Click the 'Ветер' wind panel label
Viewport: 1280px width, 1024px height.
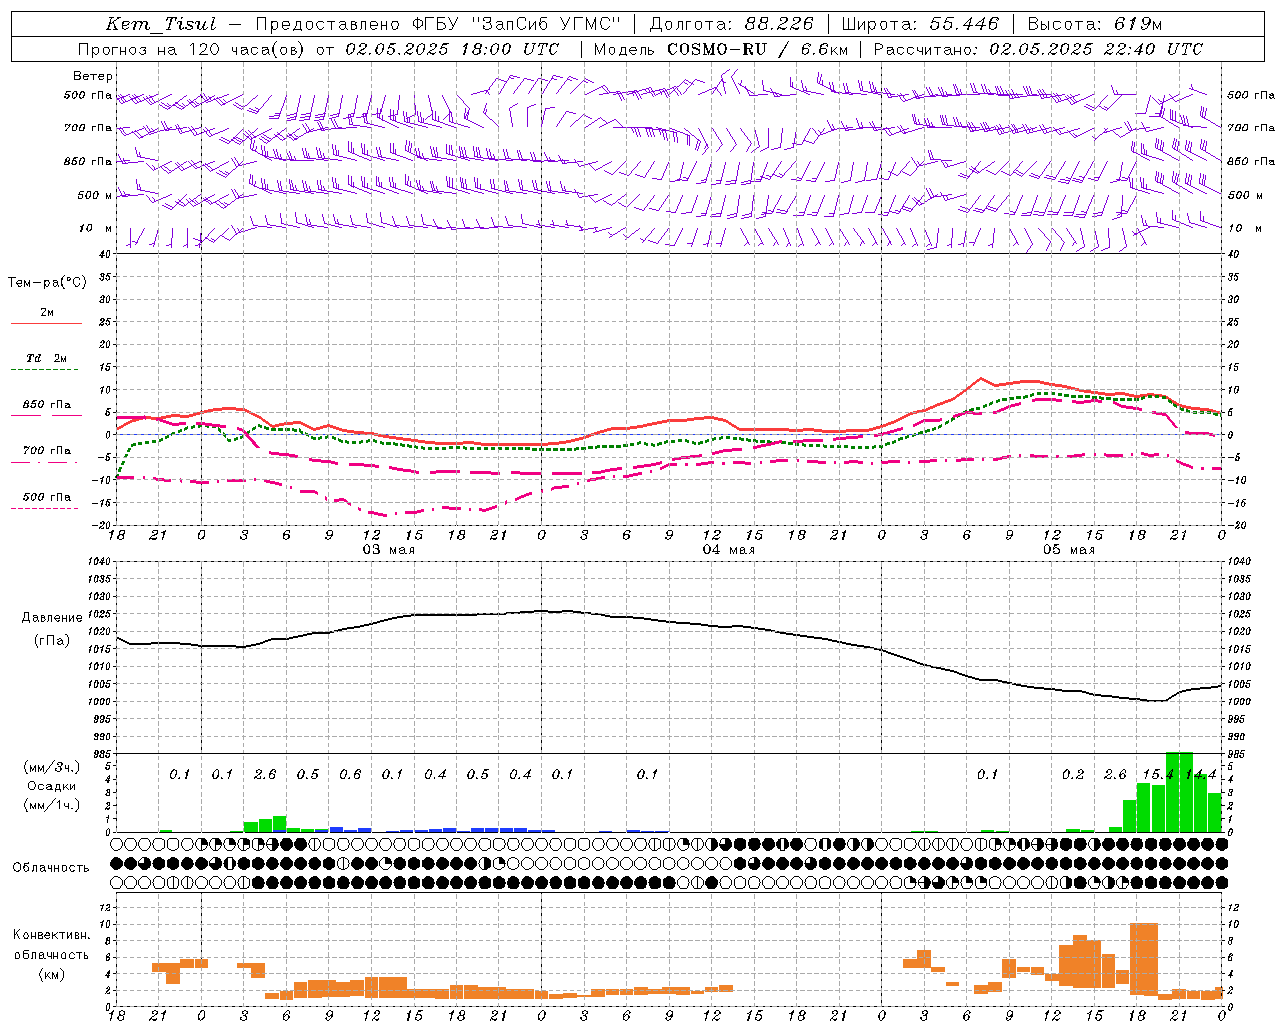coord(93,76)
